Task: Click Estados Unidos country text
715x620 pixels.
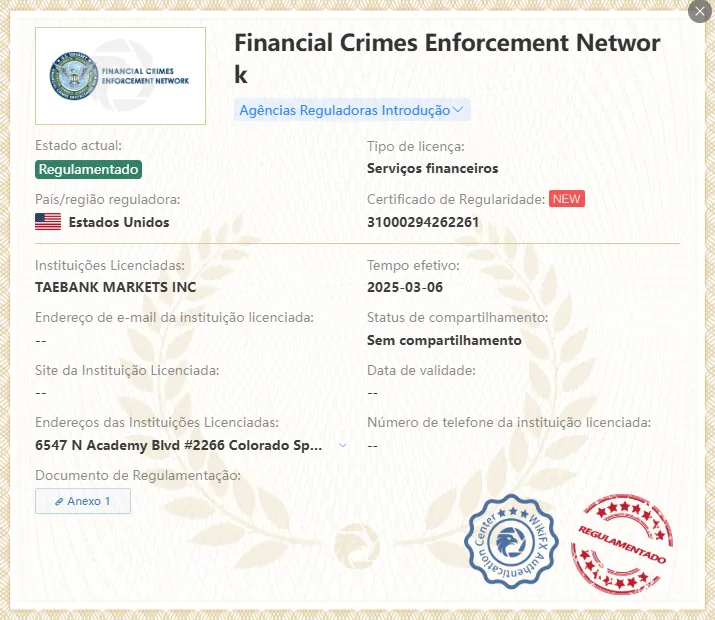Action: (119, 222)
